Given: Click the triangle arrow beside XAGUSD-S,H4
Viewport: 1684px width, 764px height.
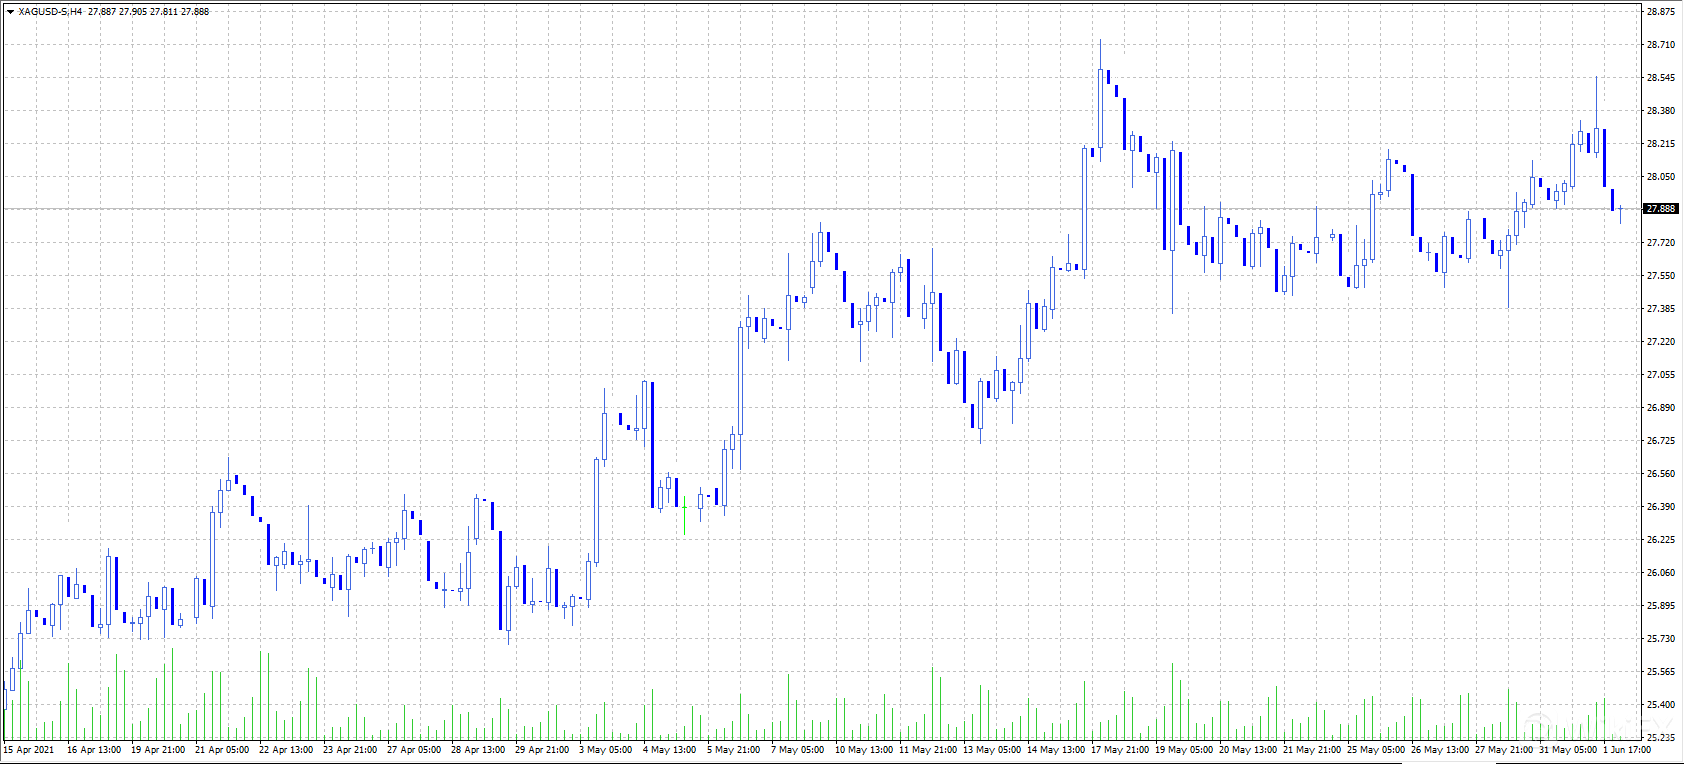Looking at the screenshot, I should 10,12.
